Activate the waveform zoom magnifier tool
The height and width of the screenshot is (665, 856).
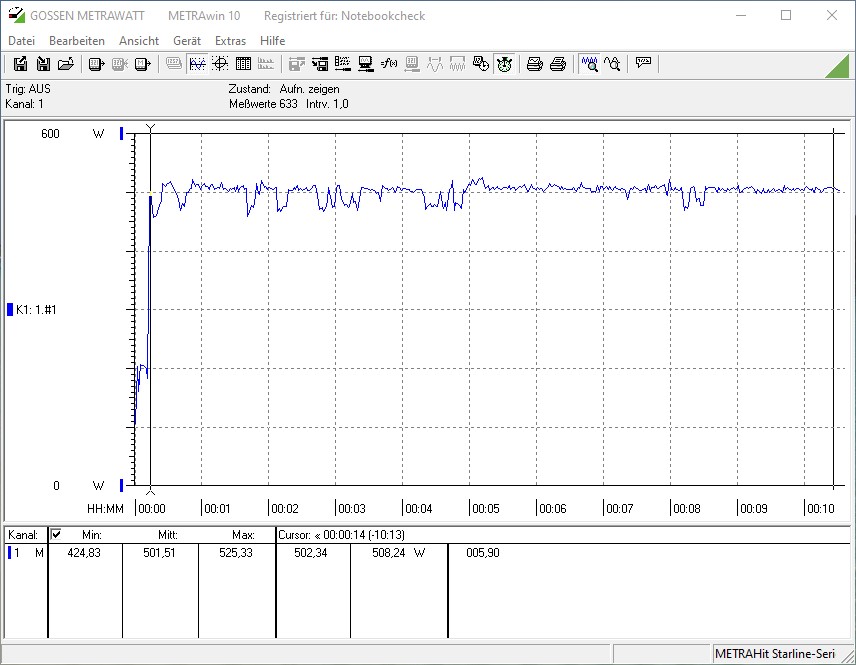point(590,64)
